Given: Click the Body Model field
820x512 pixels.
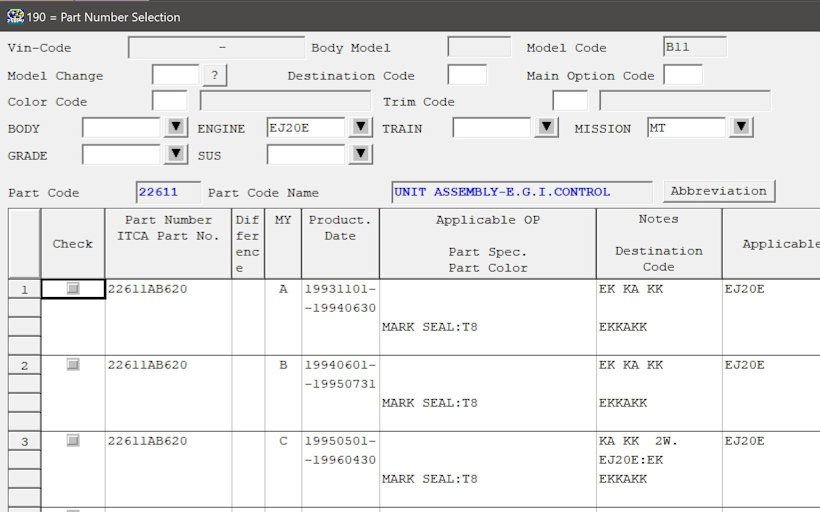Looking at the screenshot, I should coord(479,47).
